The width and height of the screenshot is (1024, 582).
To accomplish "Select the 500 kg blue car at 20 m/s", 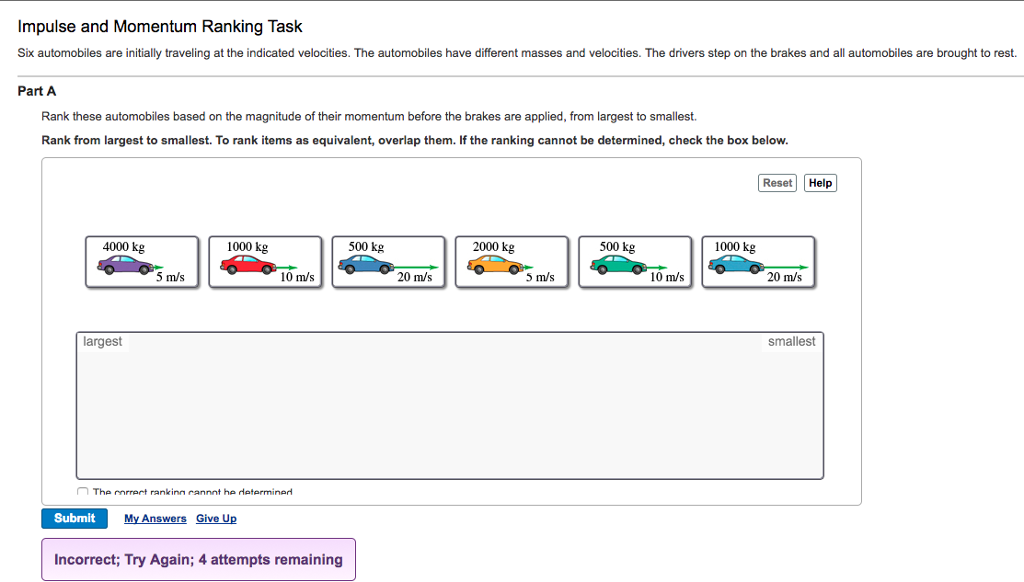I will (388, 261).
